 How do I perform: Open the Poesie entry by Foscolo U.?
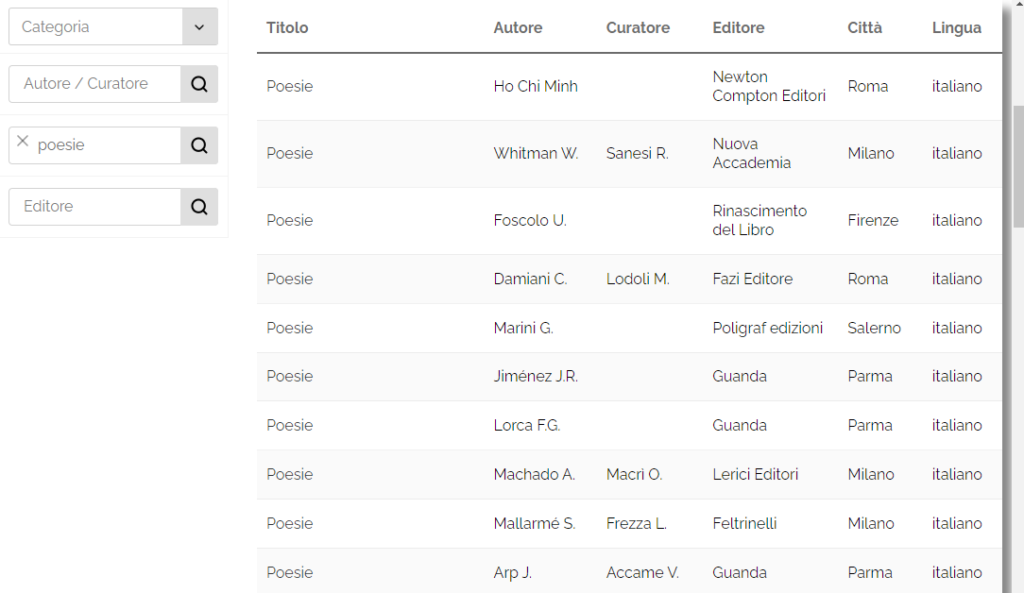630,221
